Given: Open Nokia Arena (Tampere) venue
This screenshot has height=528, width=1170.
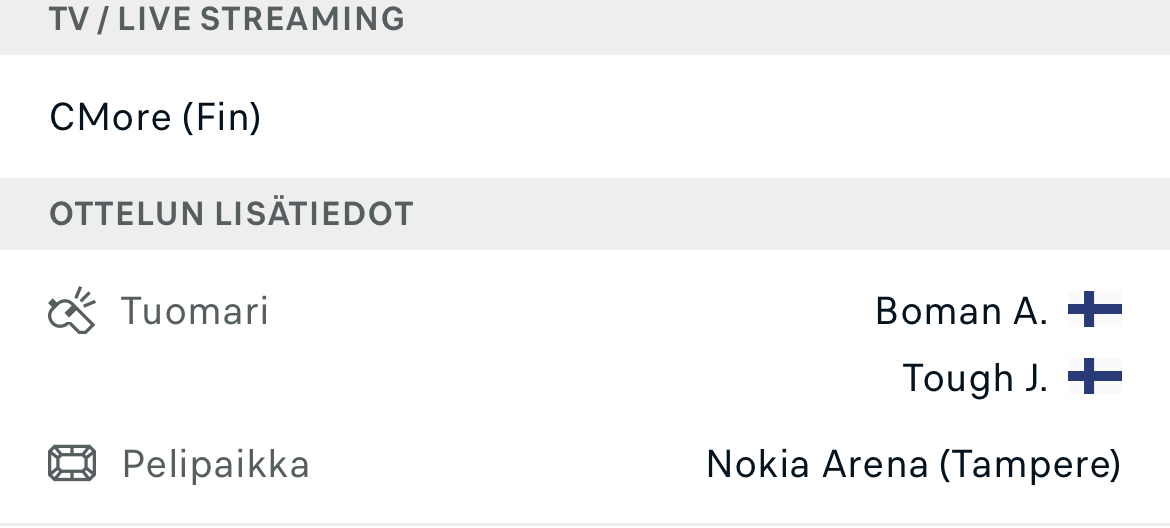Looking at the screenshot, I should [913, 464].
